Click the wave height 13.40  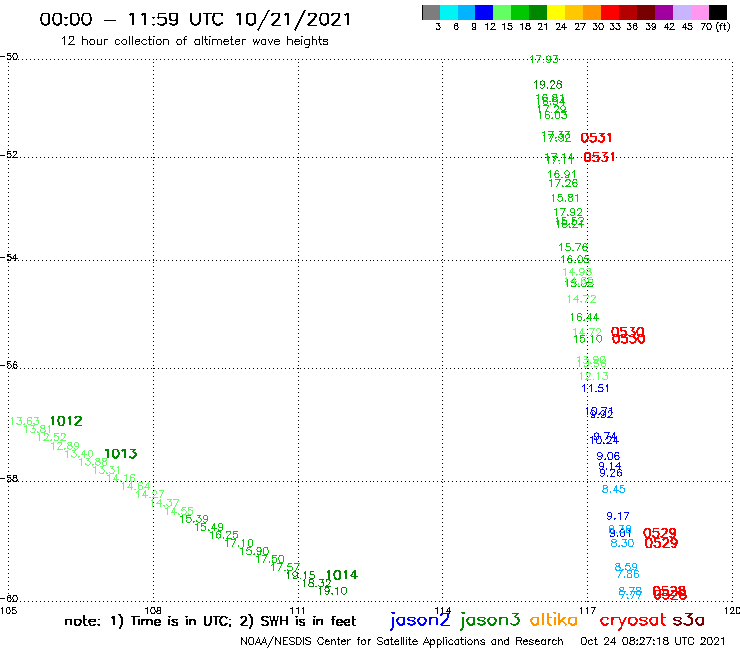pyautogui.click(x=79, y=454)
